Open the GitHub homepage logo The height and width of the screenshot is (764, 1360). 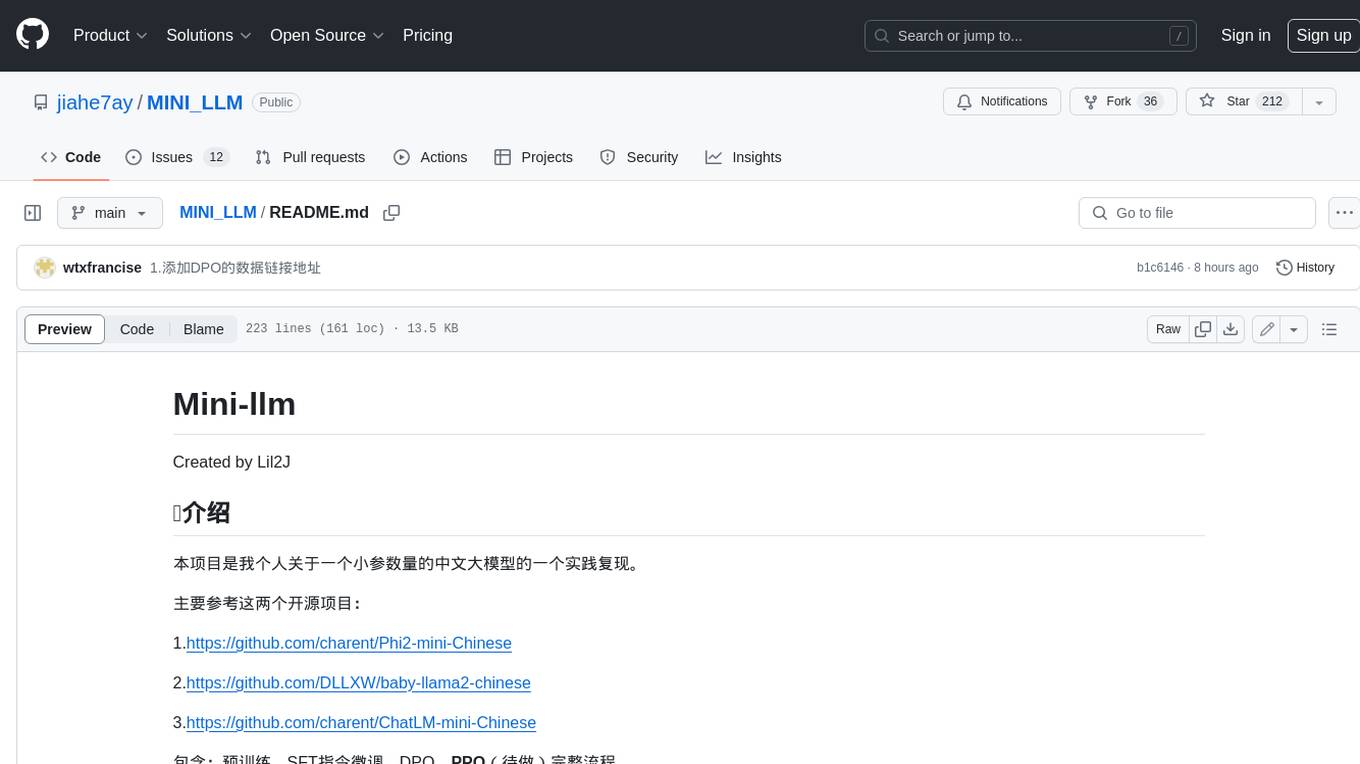point(32,35)
